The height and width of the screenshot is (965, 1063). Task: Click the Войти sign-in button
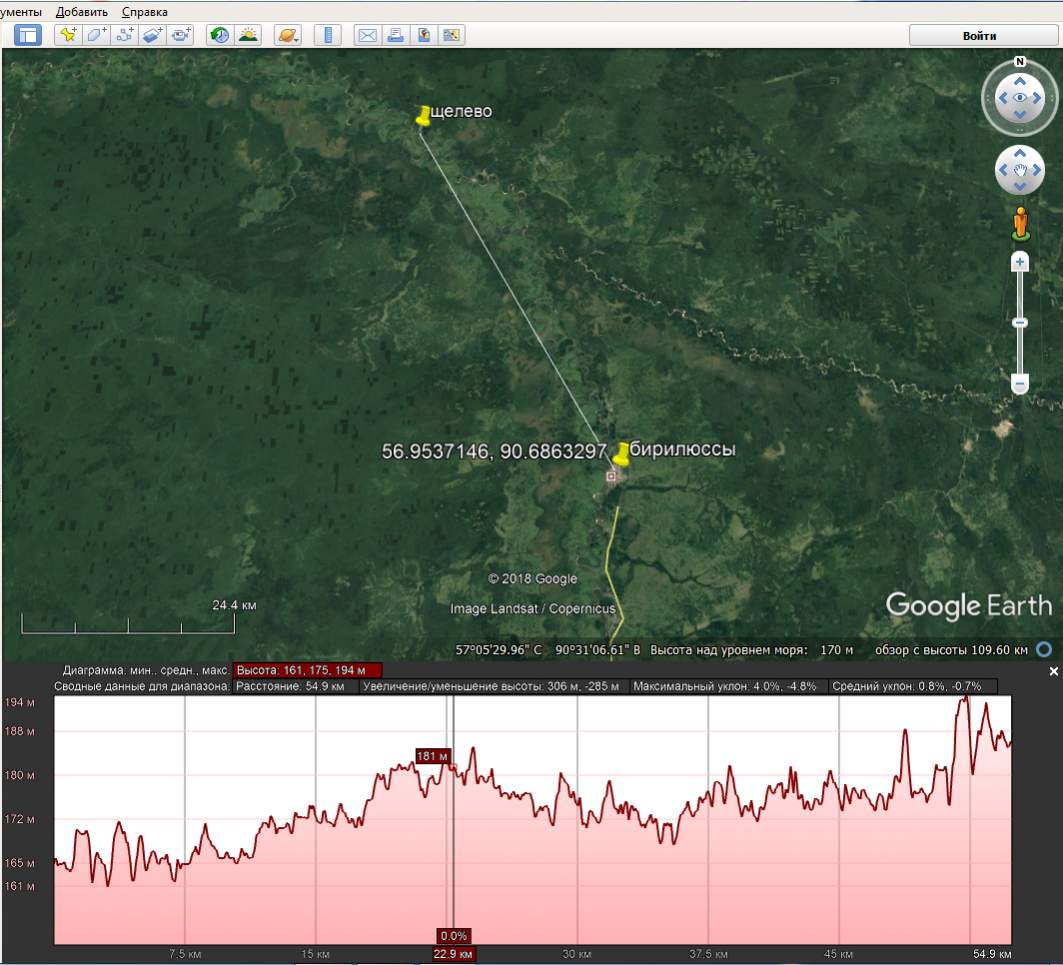979,35
